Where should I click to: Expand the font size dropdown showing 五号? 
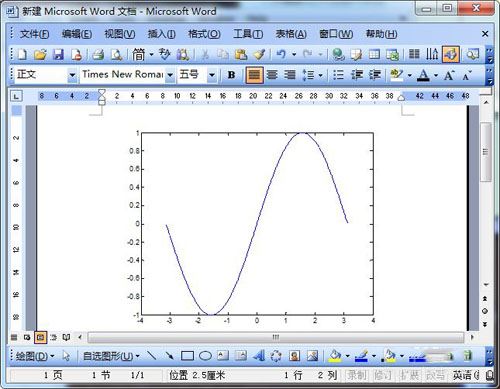212,75
